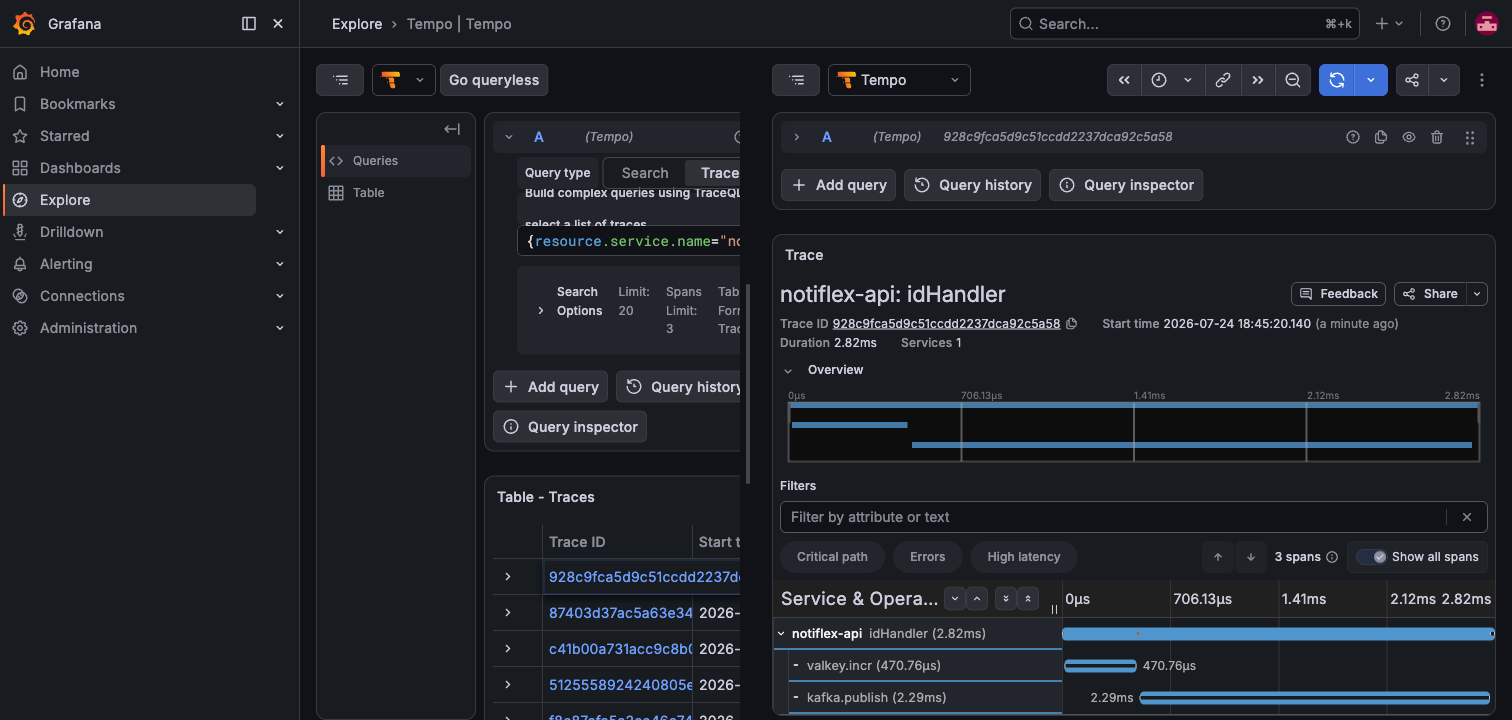Expand the row for trace c41b00a731acc9c8

click(508, 649)
